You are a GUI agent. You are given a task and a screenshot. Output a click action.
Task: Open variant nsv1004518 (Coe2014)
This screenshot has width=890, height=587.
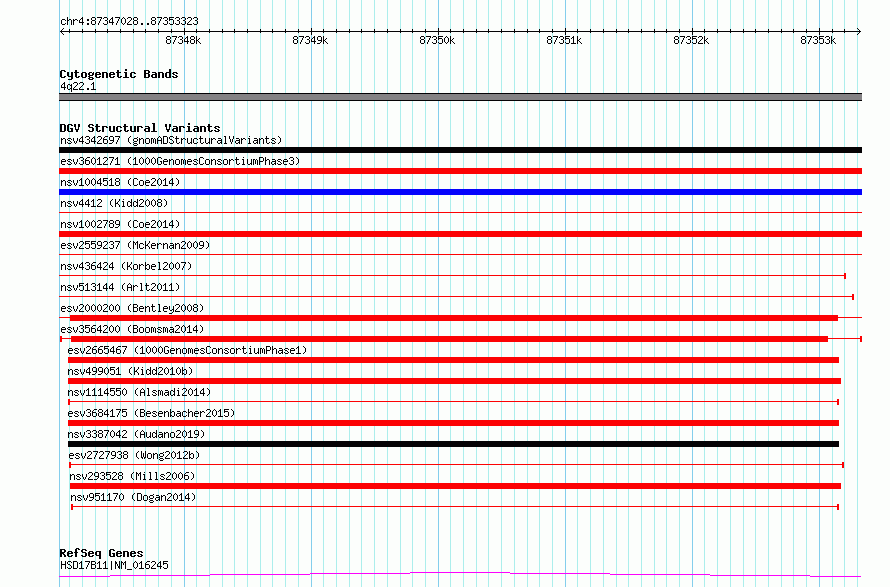120,182
